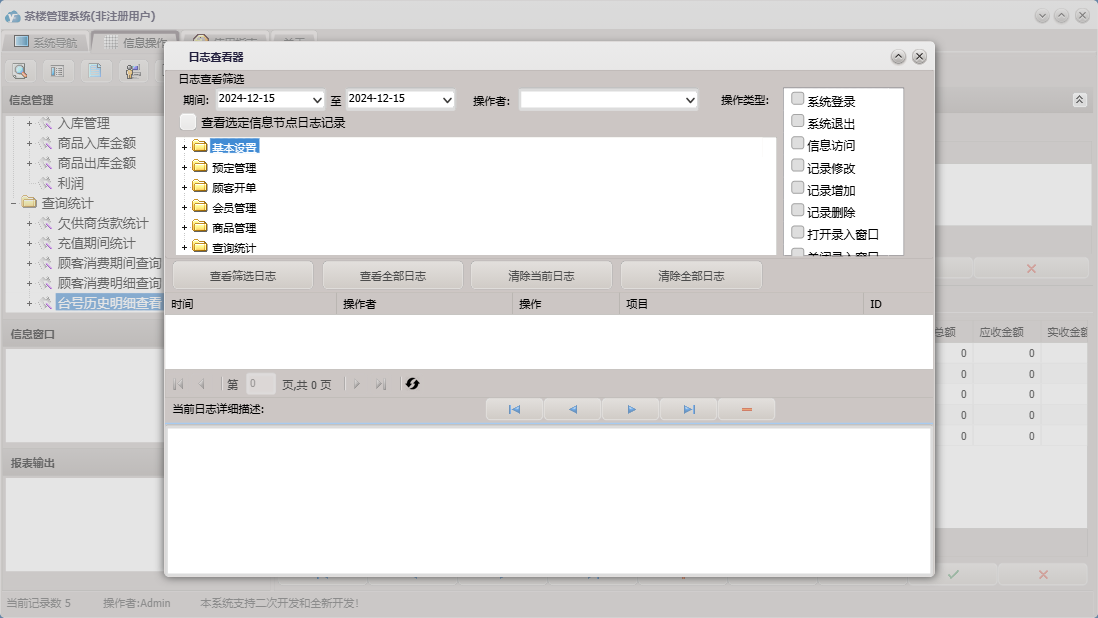
Task: Go to next page in log pager
Action: pyautogui.click(x=357, y=384)
